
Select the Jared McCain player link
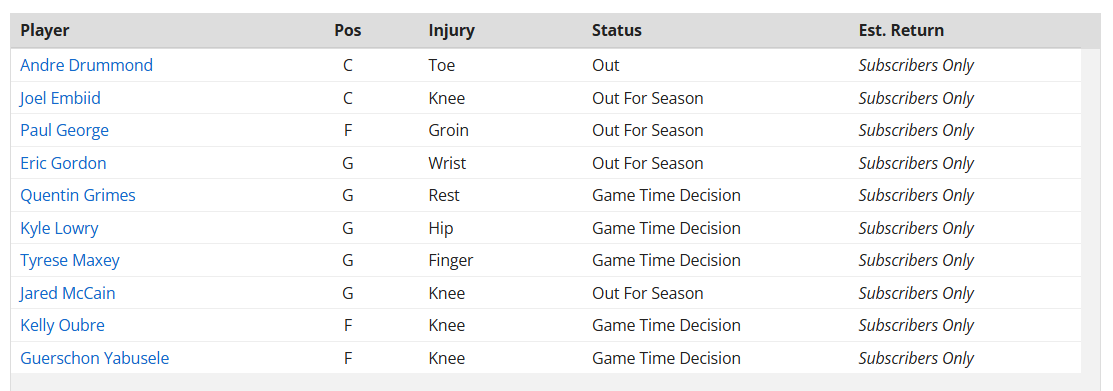[67, 293]
